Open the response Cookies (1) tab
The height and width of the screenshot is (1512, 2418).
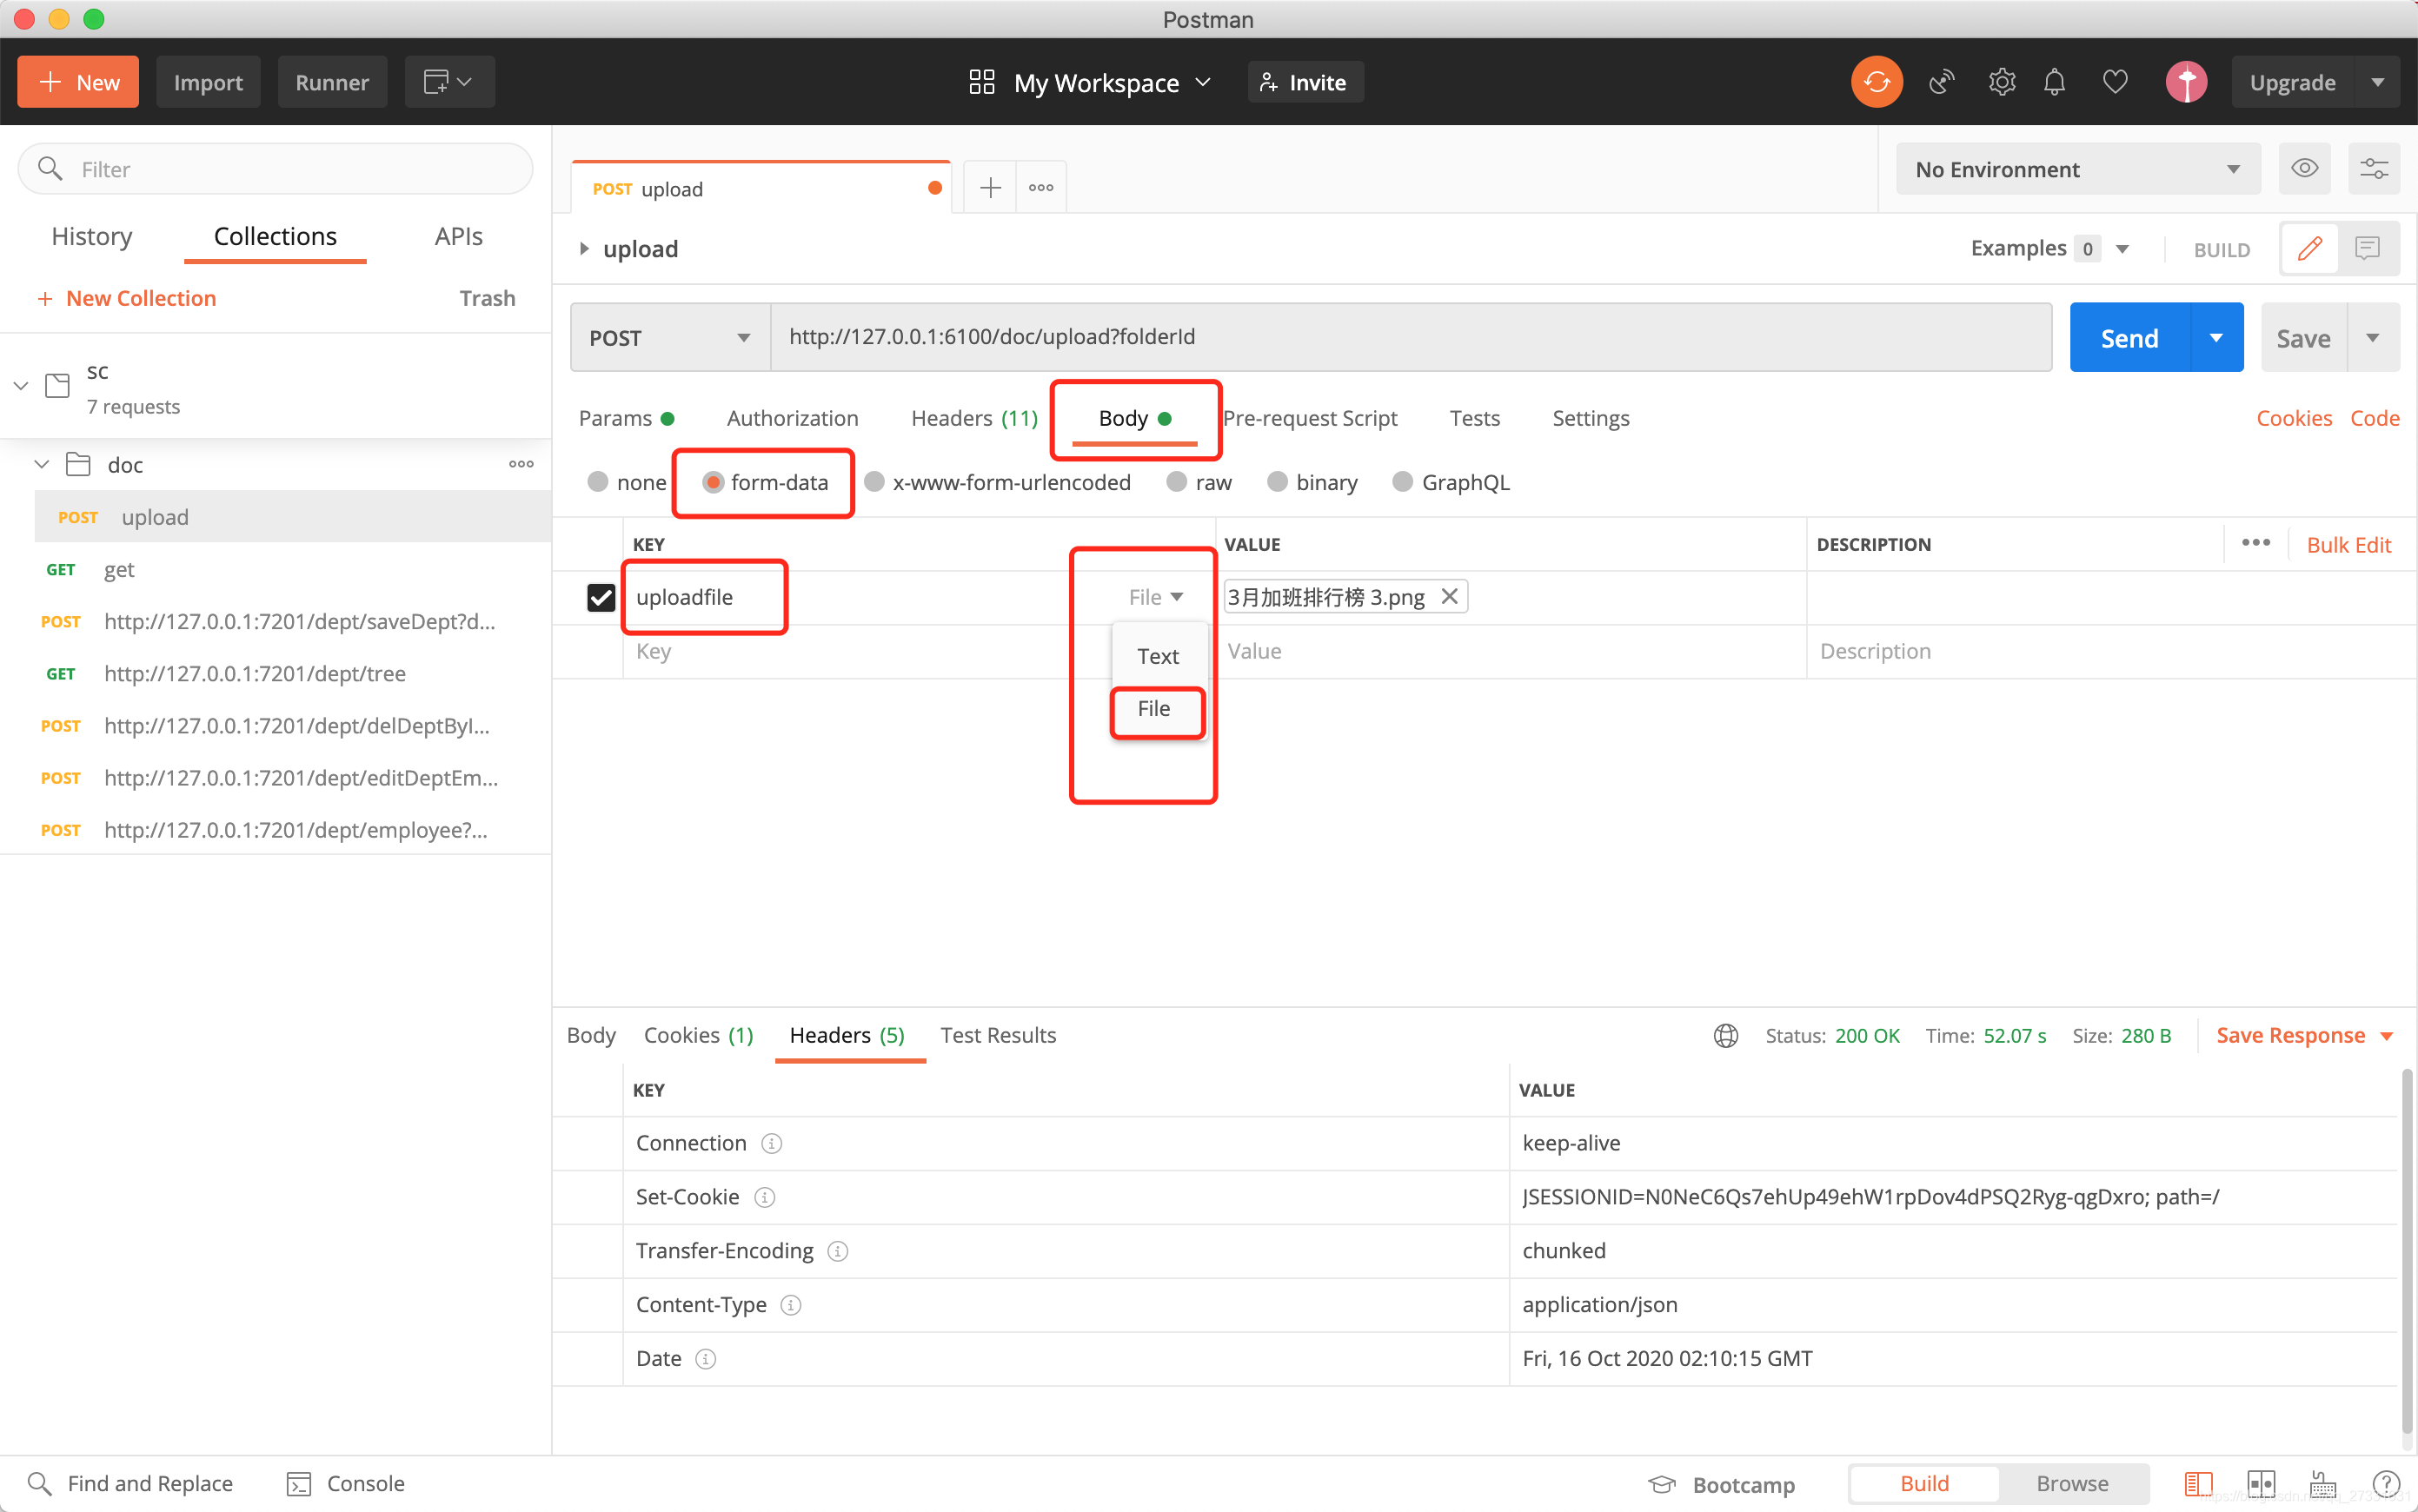point(698,1035)
